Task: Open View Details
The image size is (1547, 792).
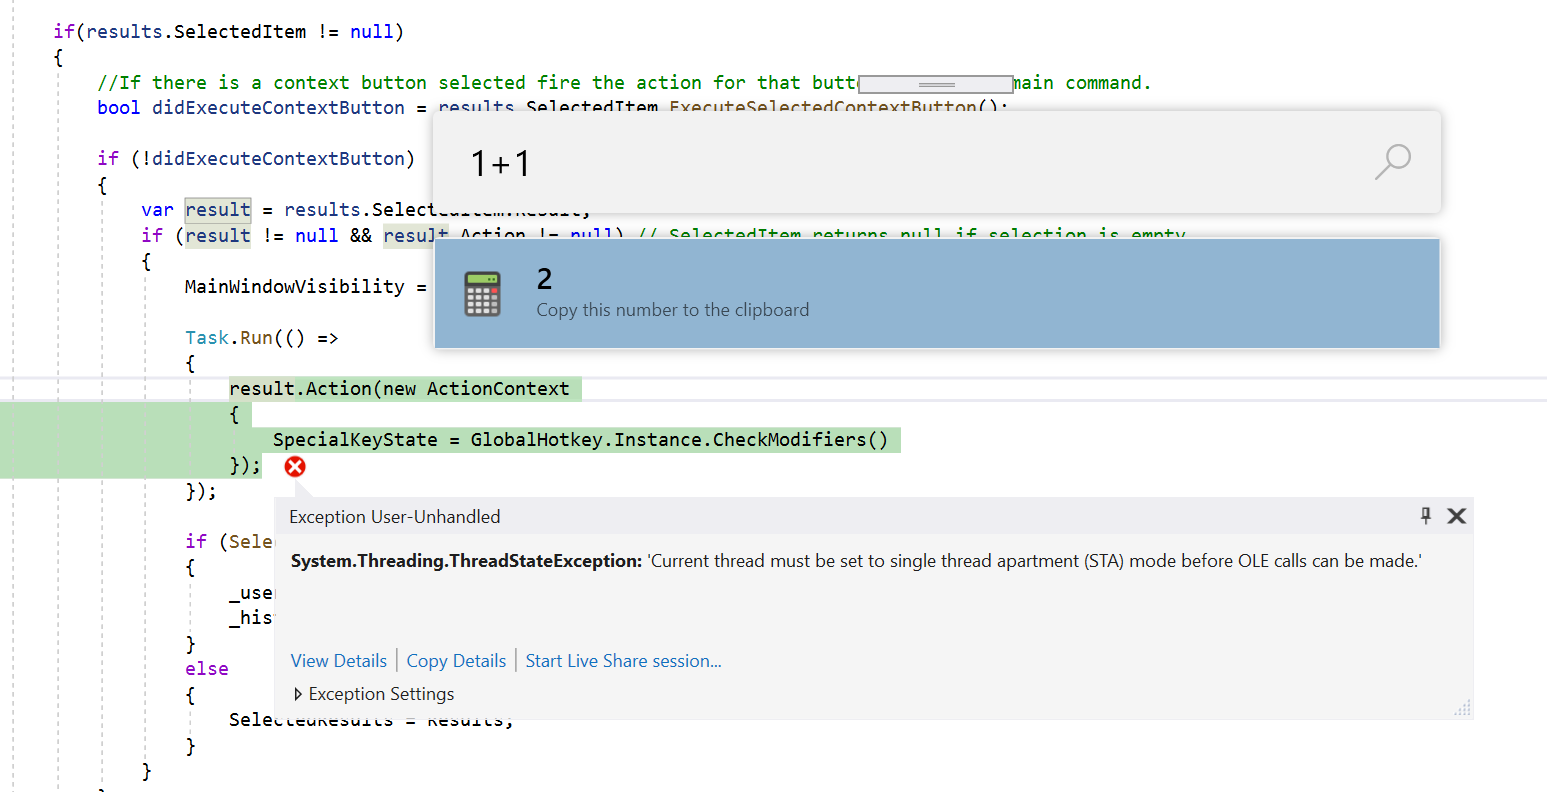Action: [338, 660]
